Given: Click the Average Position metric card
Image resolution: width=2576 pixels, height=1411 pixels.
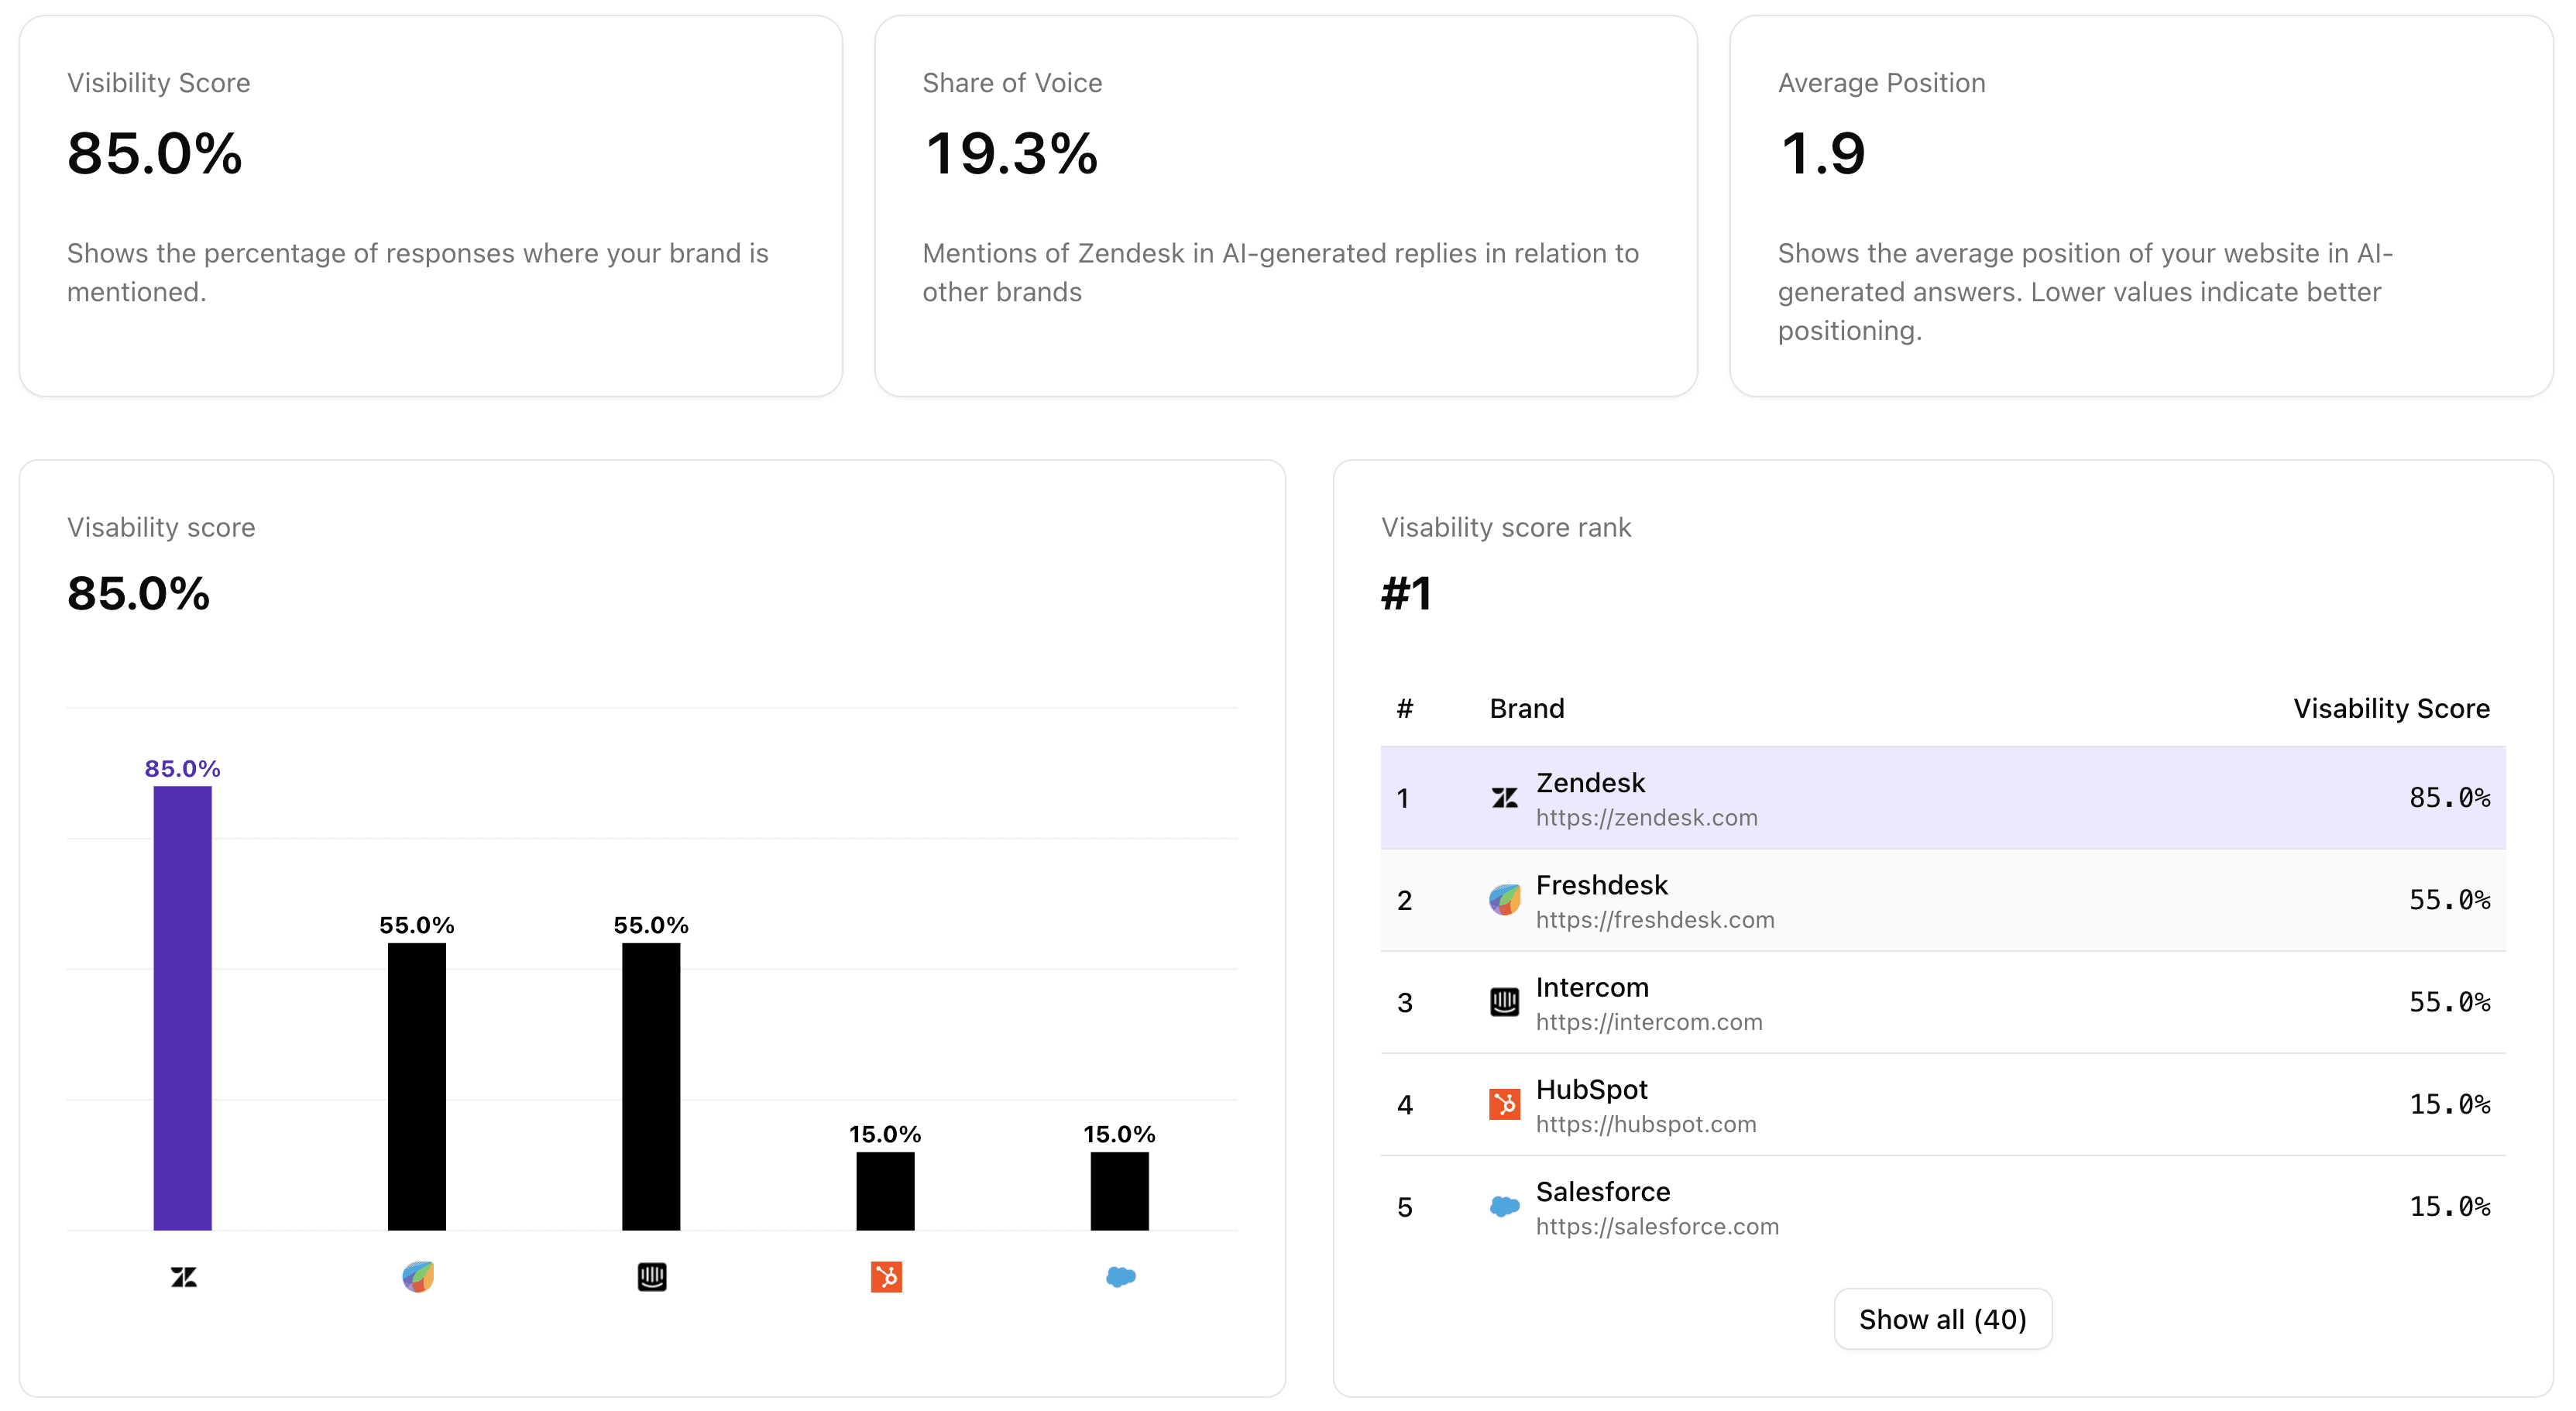Looking at the screenshot, I should (x=2142, y=205).
